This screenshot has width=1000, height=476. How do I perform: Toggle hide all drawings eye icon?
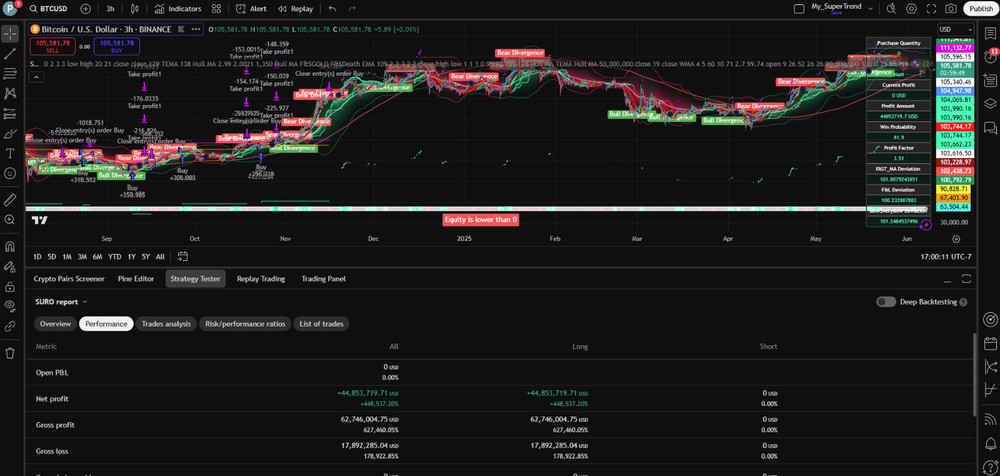pos(10,306)
